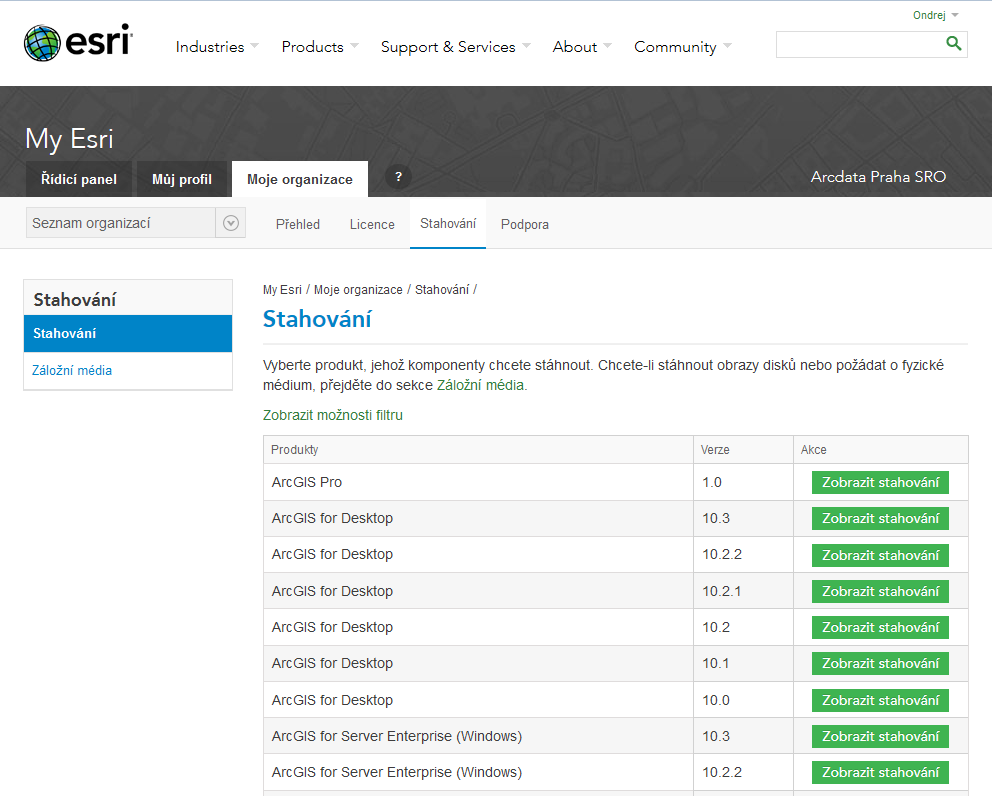Show downloads for ArcGIS Server Enterprise 10.2.2
Screen dimensions: 992x796
click(880, 772)
